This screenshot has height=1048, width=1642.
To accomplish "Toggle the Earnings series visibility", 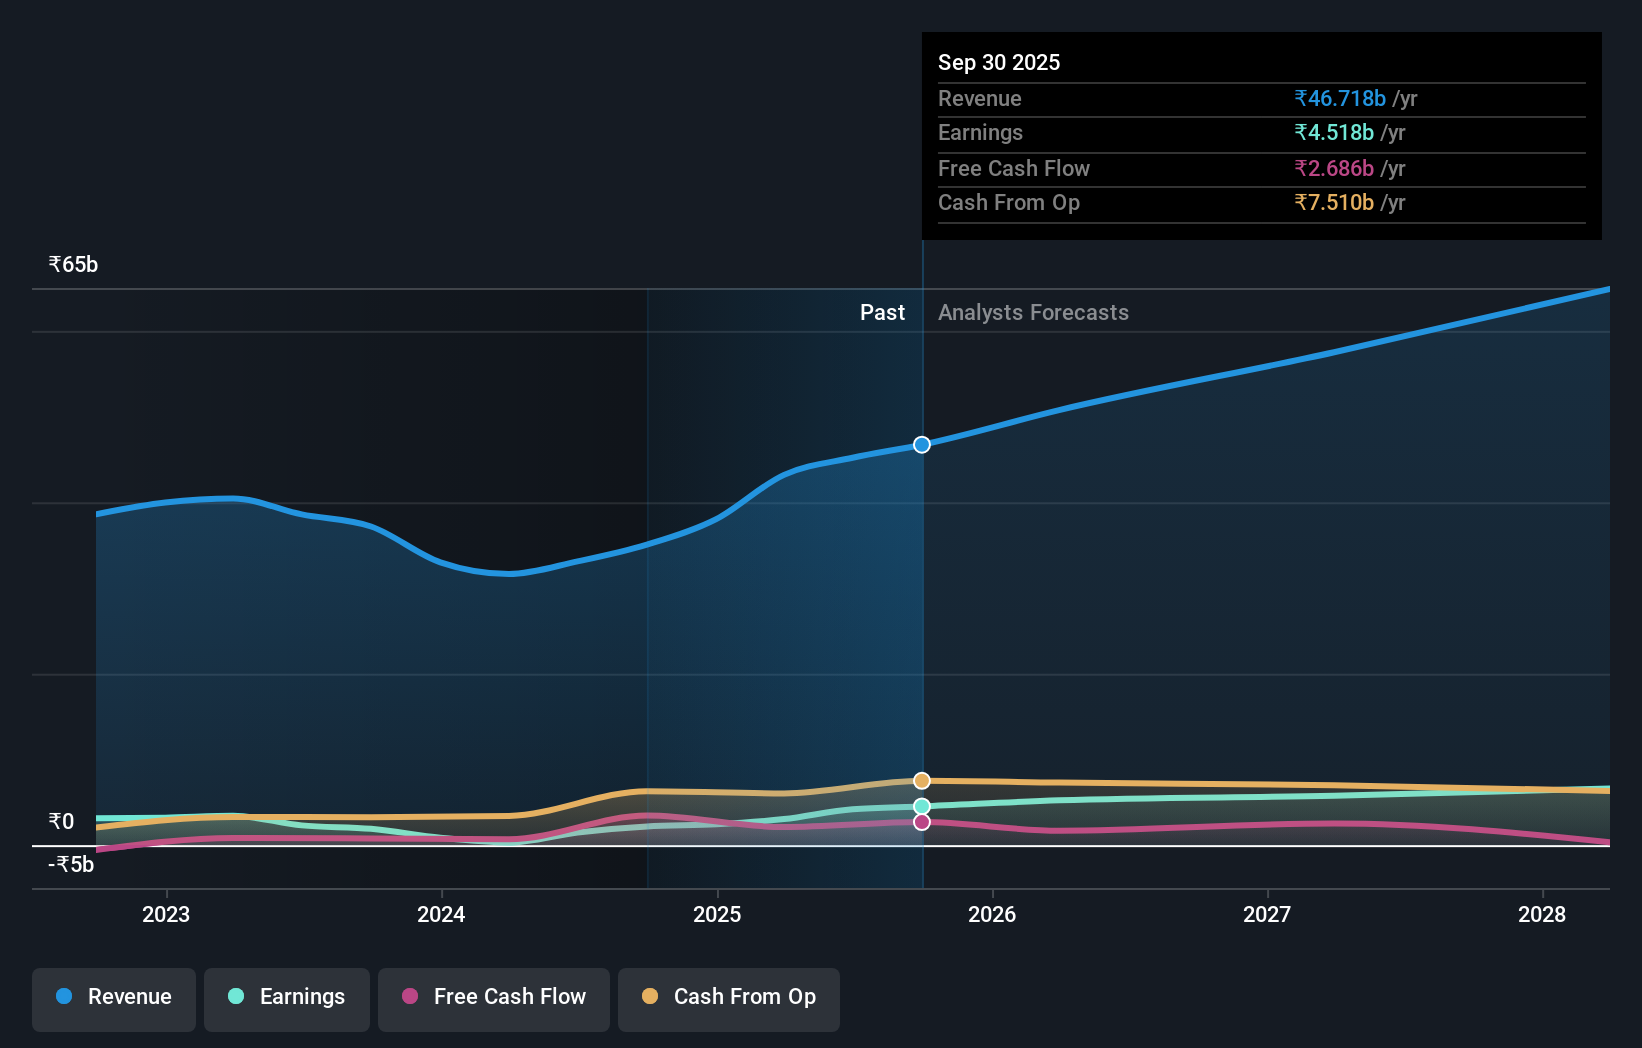I will point(287,997).
